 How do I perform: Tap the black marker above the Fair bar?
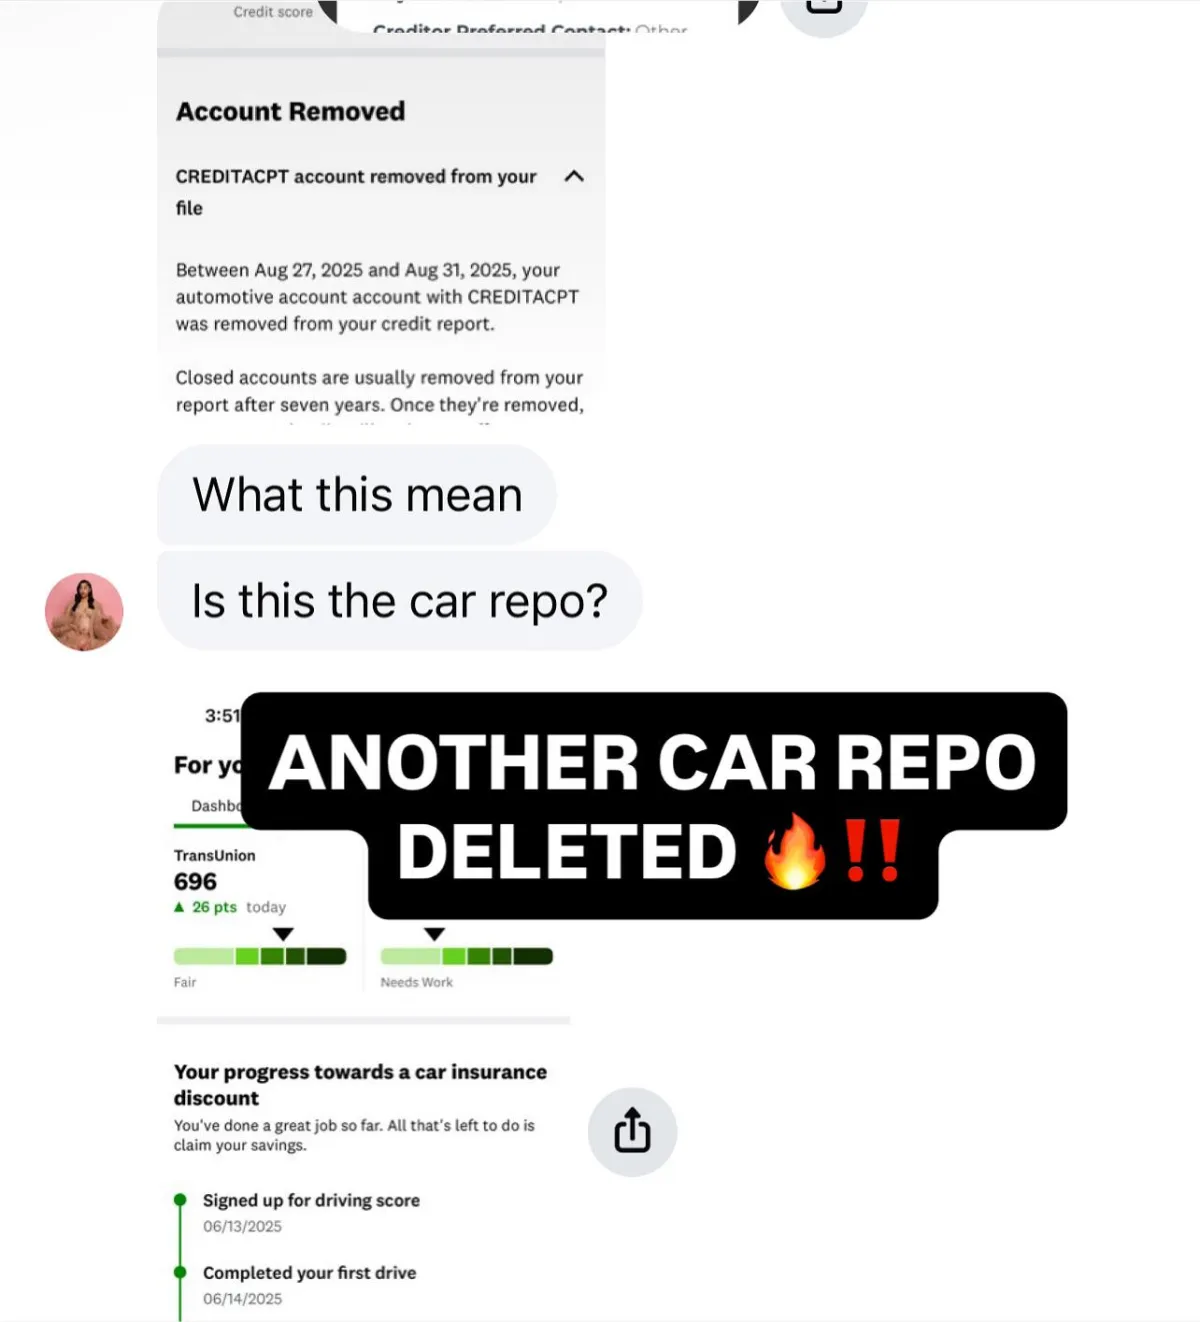[283, 934]
